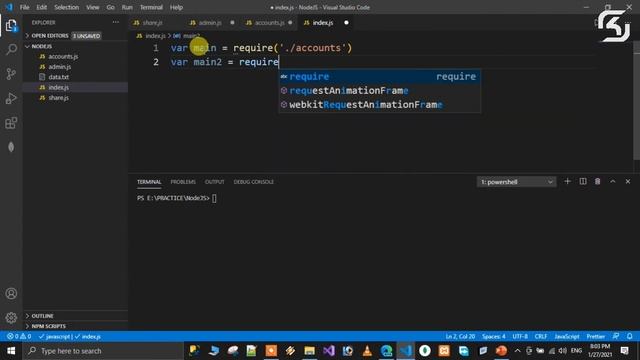Open the Extensions view
Screen dimensions: 640x360
(11, 123)
